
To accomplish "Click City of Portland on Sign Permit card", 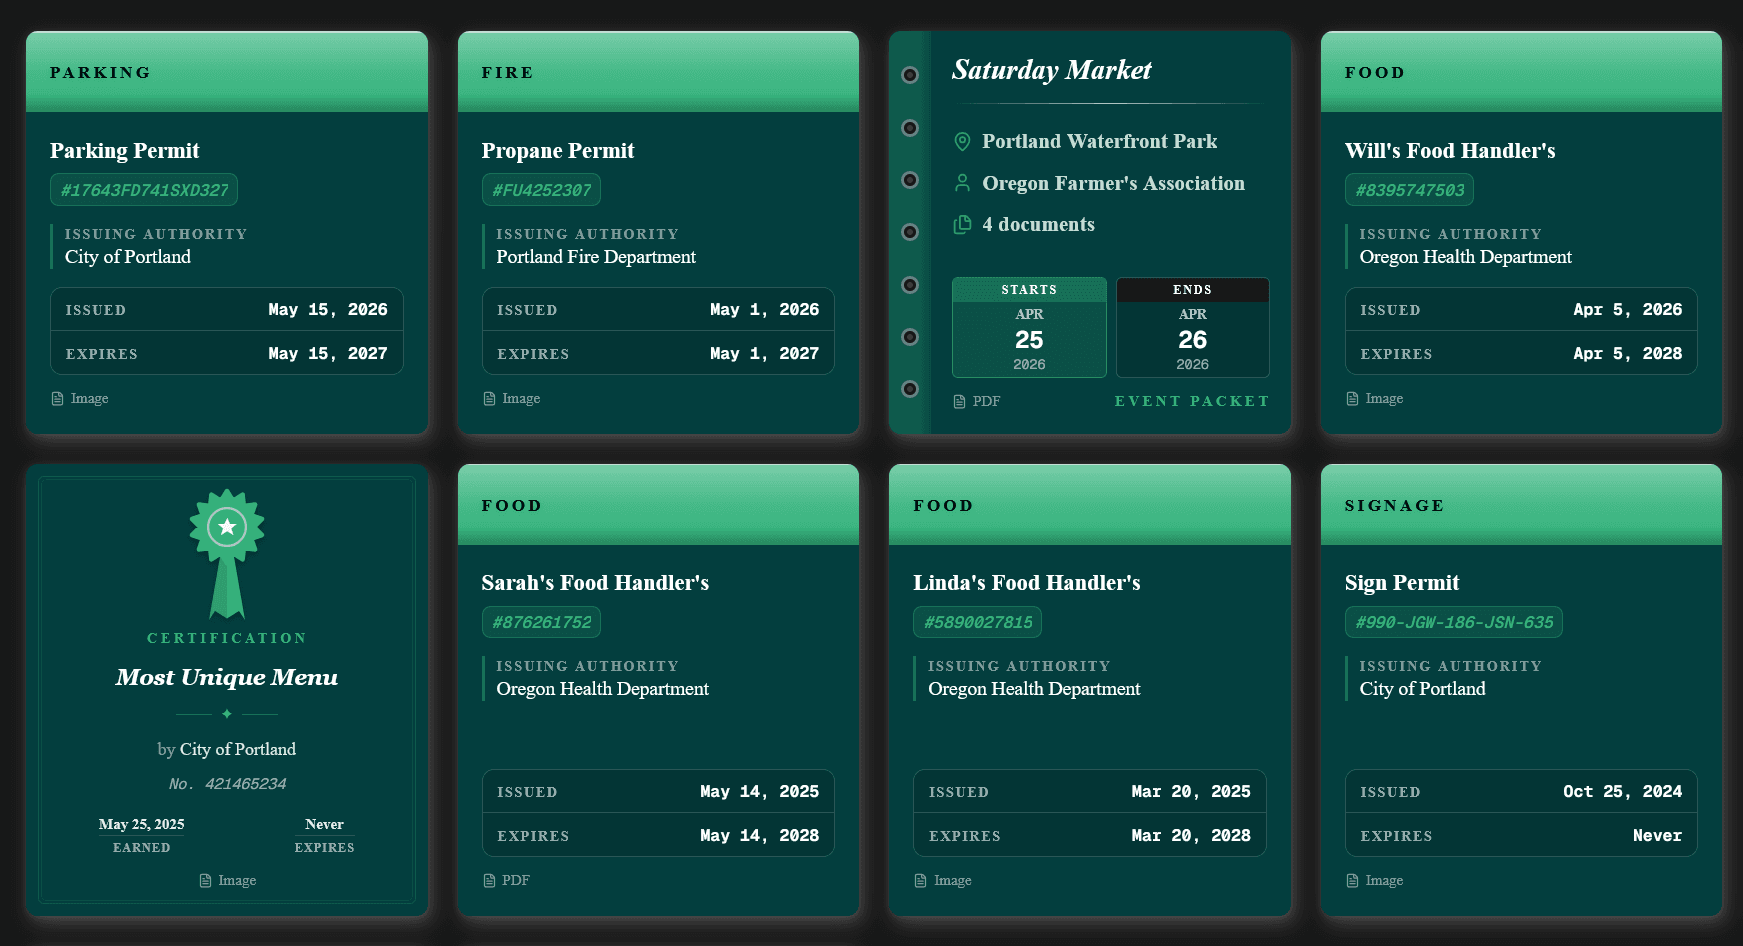I will 1422,689.
